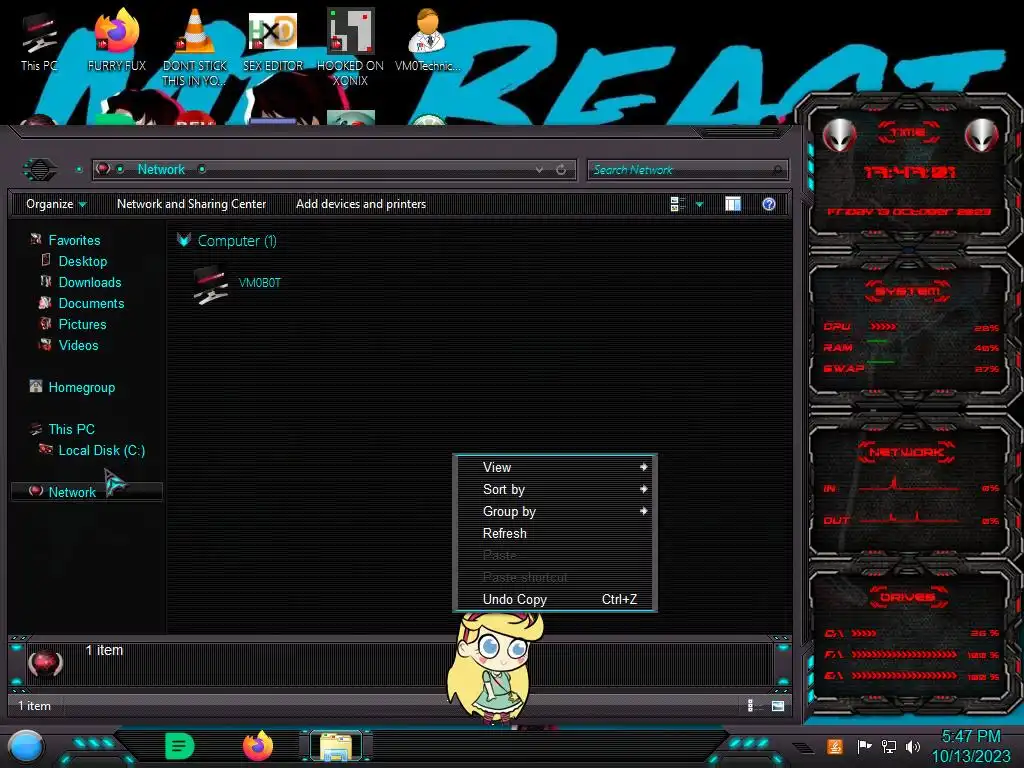Screen dimensions: 1024x768
Task: Open the HOOKED ON XONIX shortcut
Action: [350, 48]
